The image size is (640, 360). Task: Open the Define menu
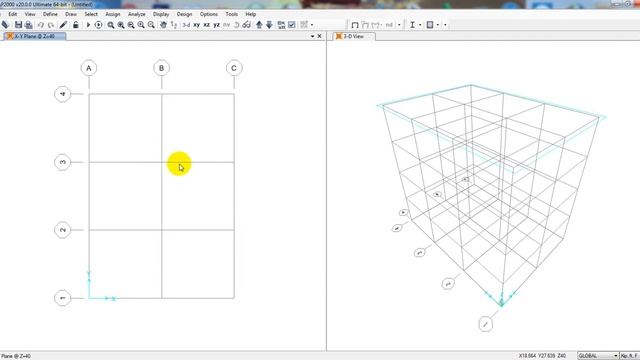coord(50,14)
